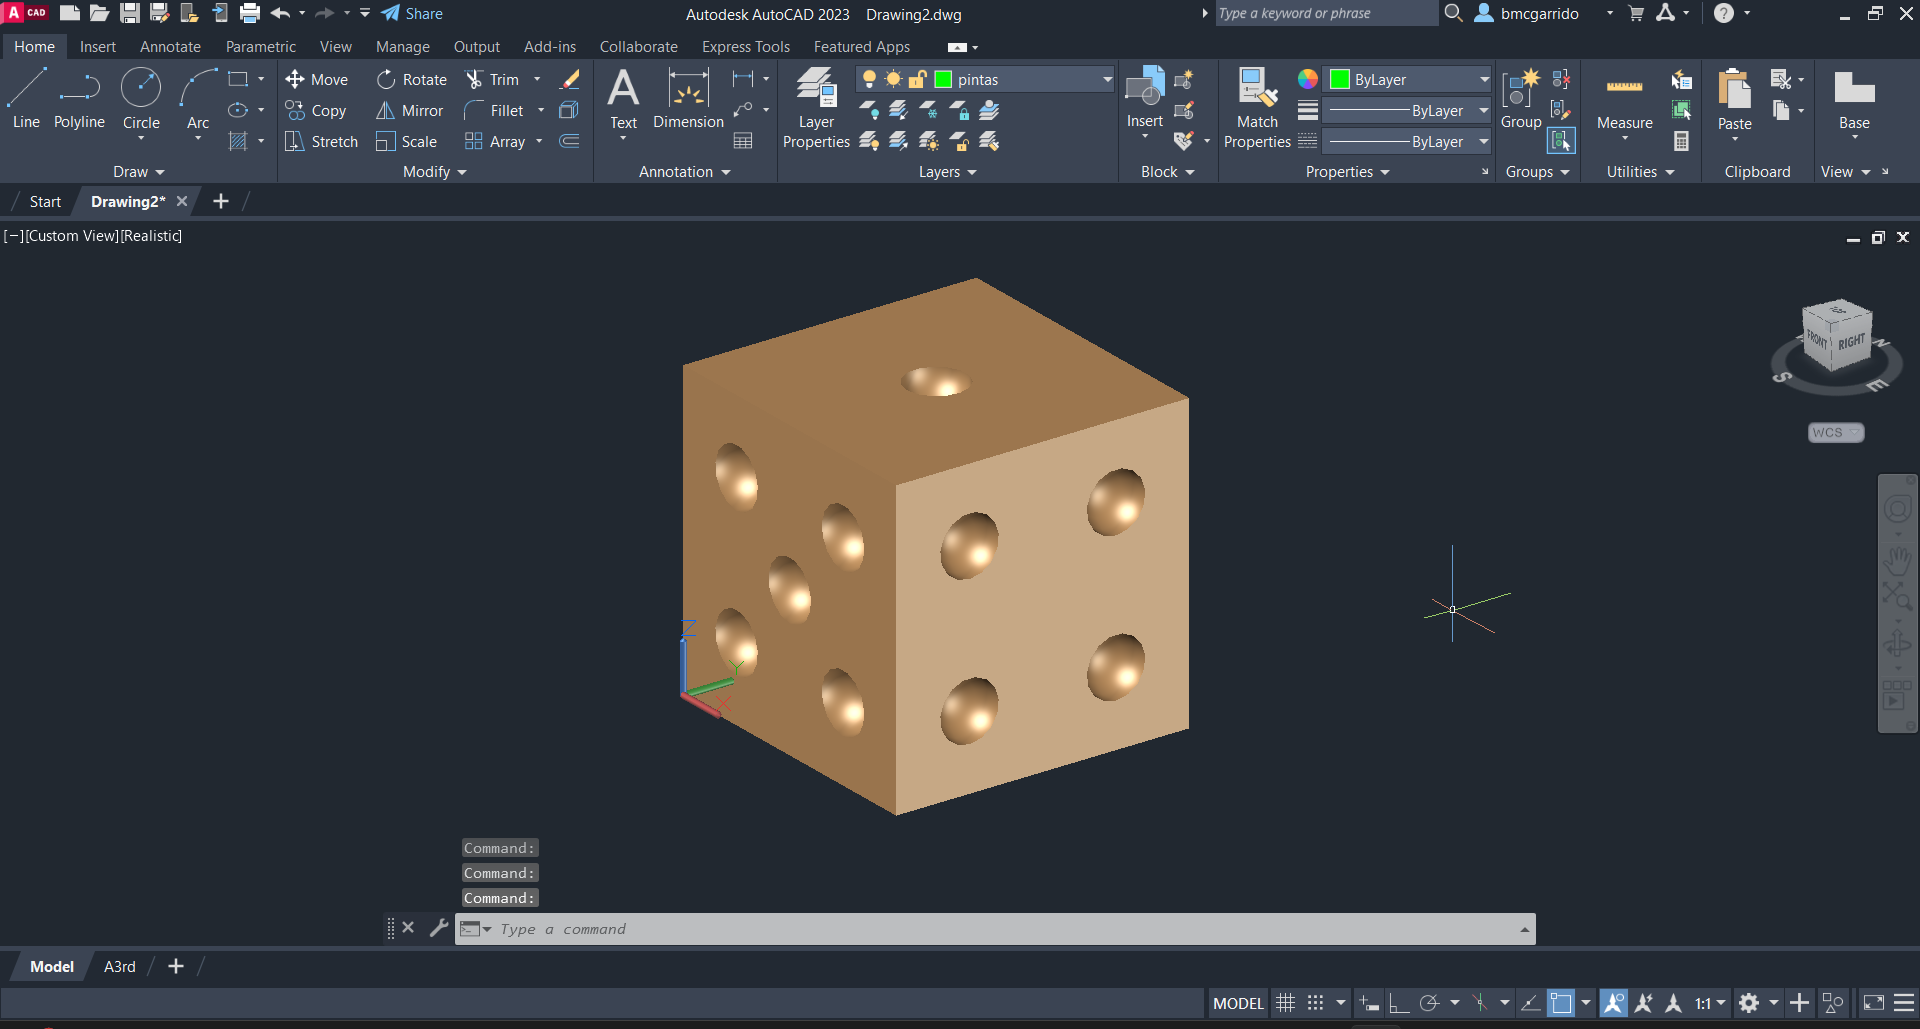The width and height of the screenshot is (1920, 1029).
Task: Click the Mirror tool icon
Action: tap(385, 111)
